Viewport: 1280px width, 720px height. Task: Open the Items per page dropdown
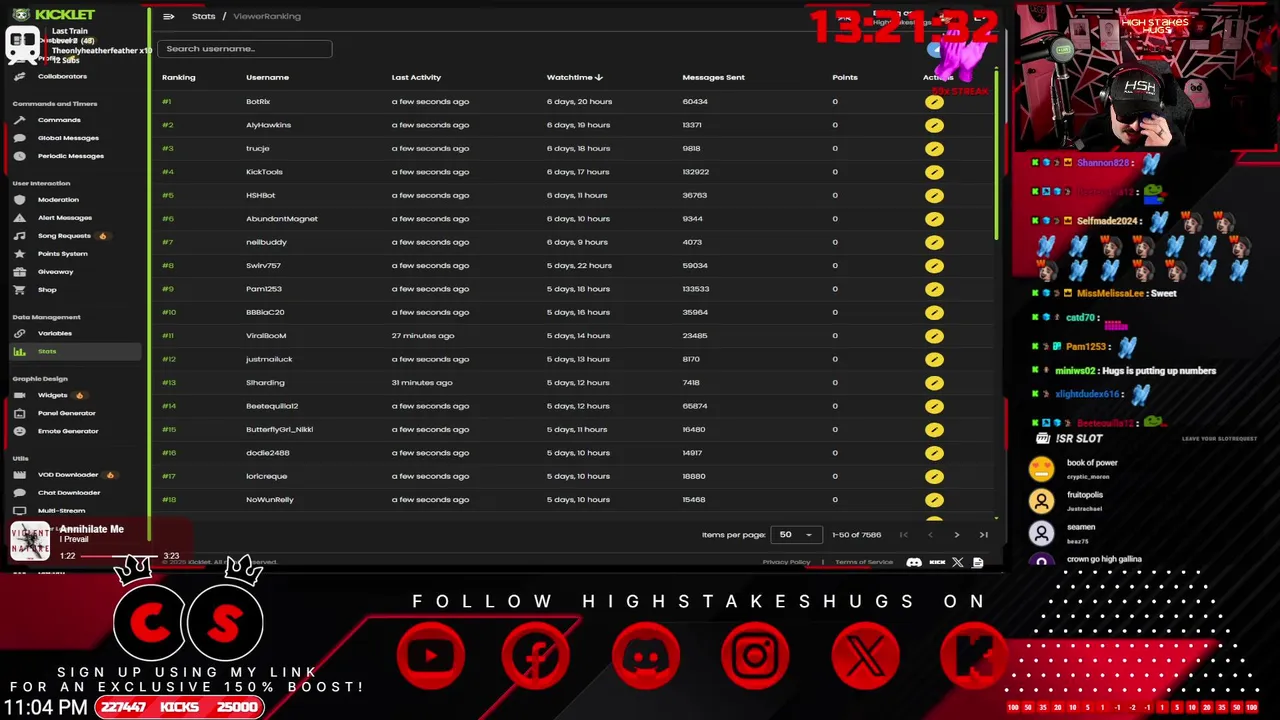[797, 535]
